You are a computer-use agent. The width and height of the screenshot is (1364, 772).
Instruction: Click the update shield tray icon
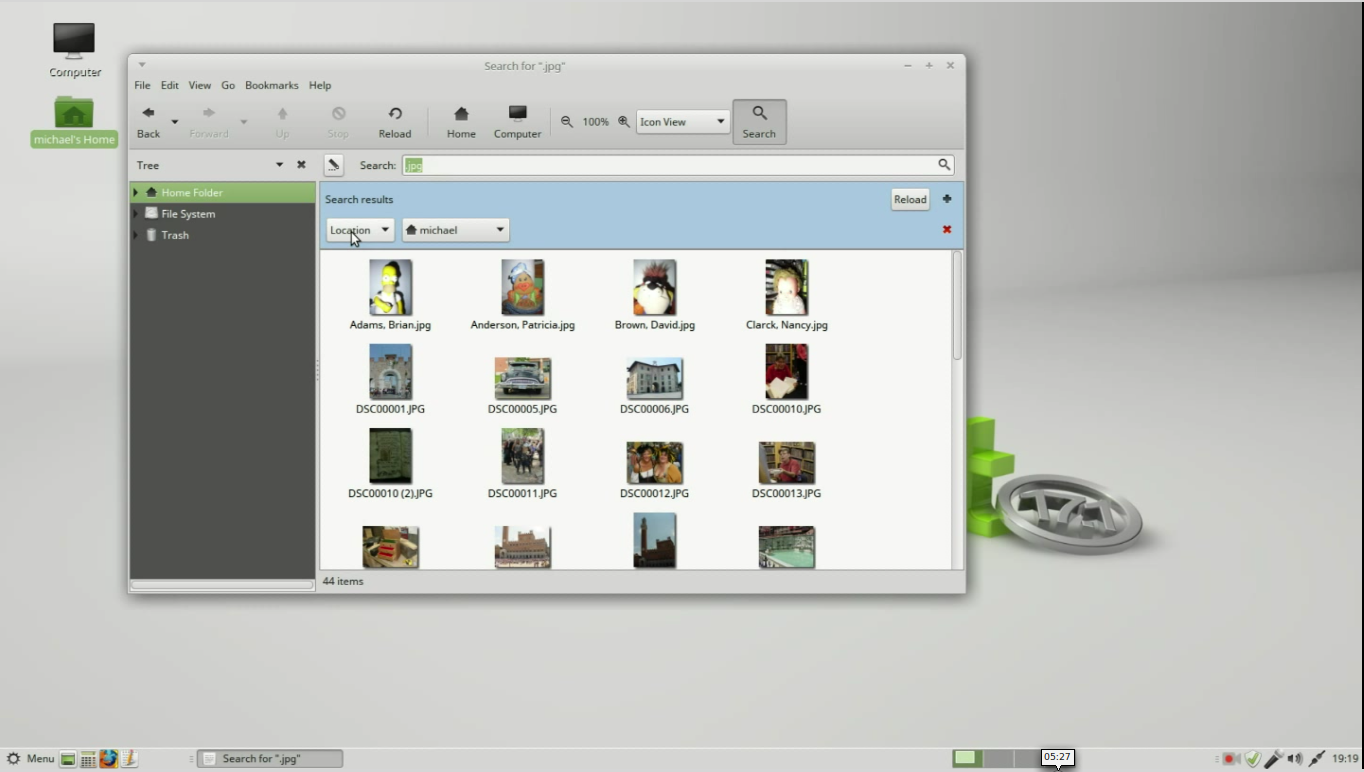click(1252, 759)
